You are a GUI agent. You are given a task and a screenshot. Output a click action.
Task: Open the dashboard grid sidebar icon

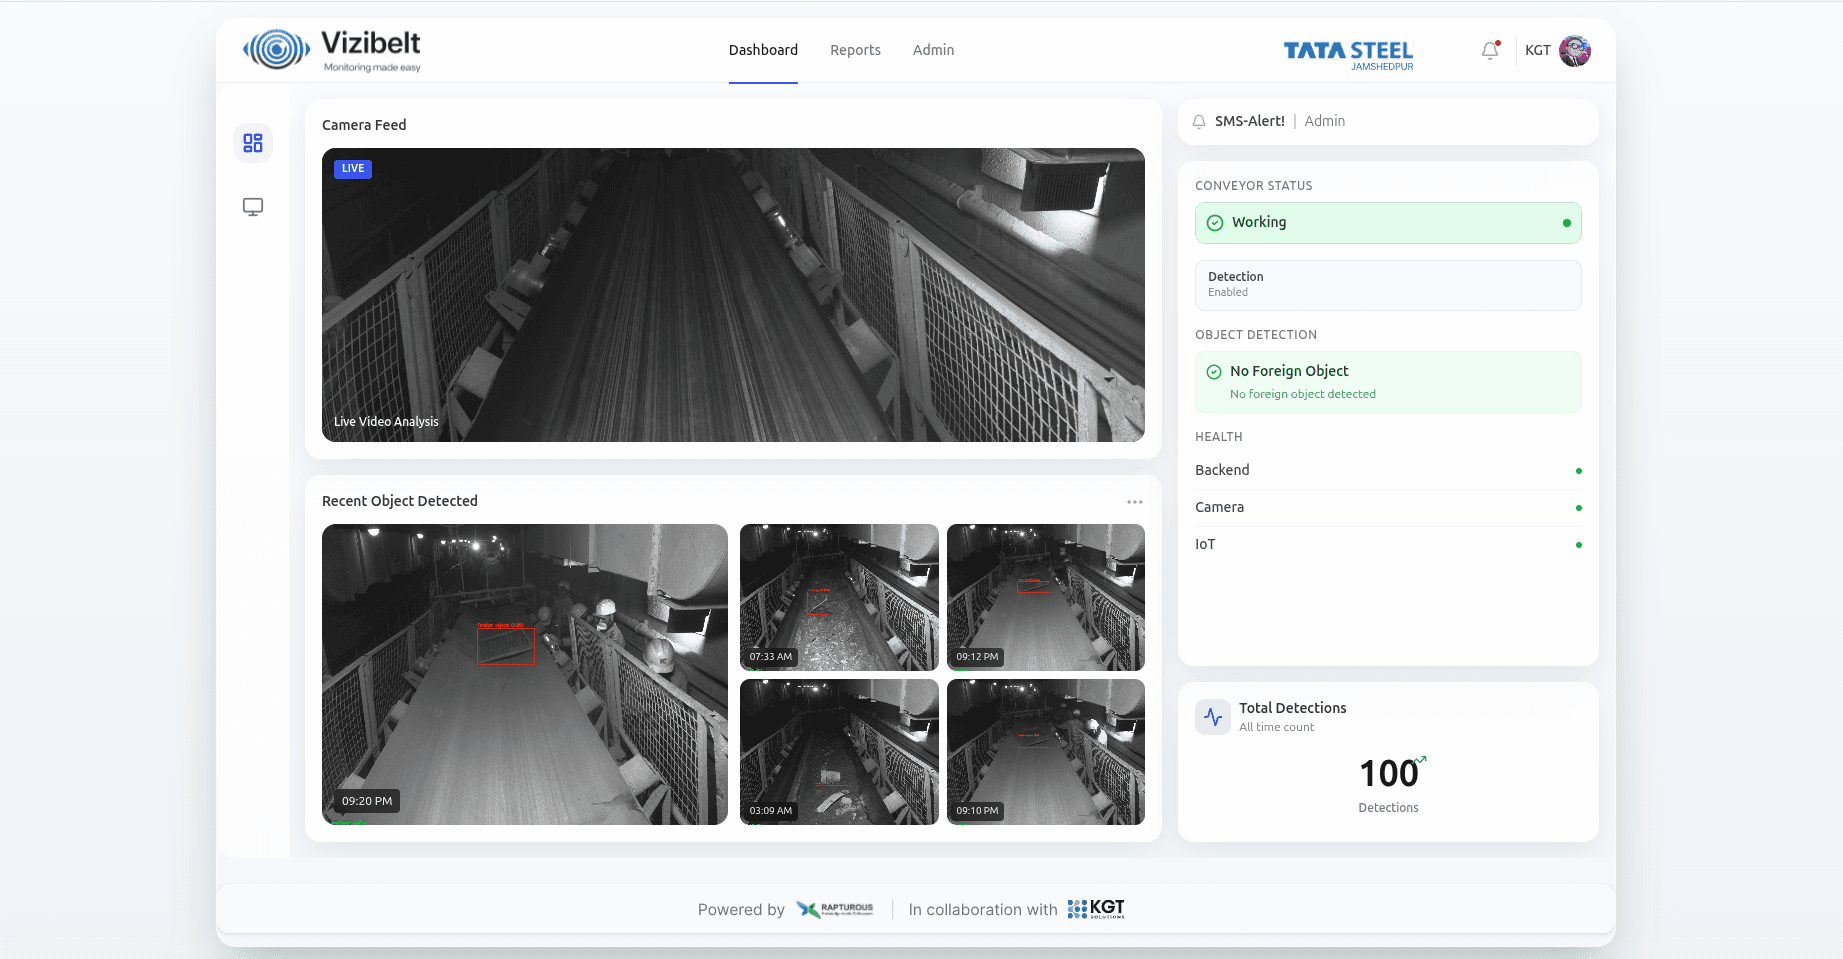253,143
